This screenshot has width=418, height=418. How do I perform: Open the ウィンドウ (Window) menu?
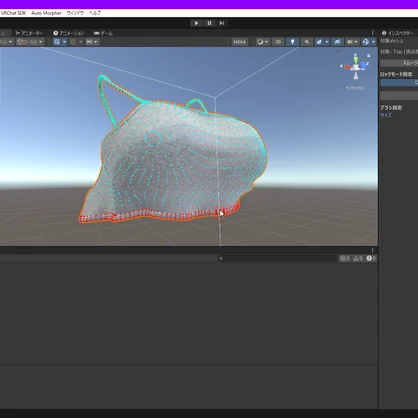click(x=75, y=13)
